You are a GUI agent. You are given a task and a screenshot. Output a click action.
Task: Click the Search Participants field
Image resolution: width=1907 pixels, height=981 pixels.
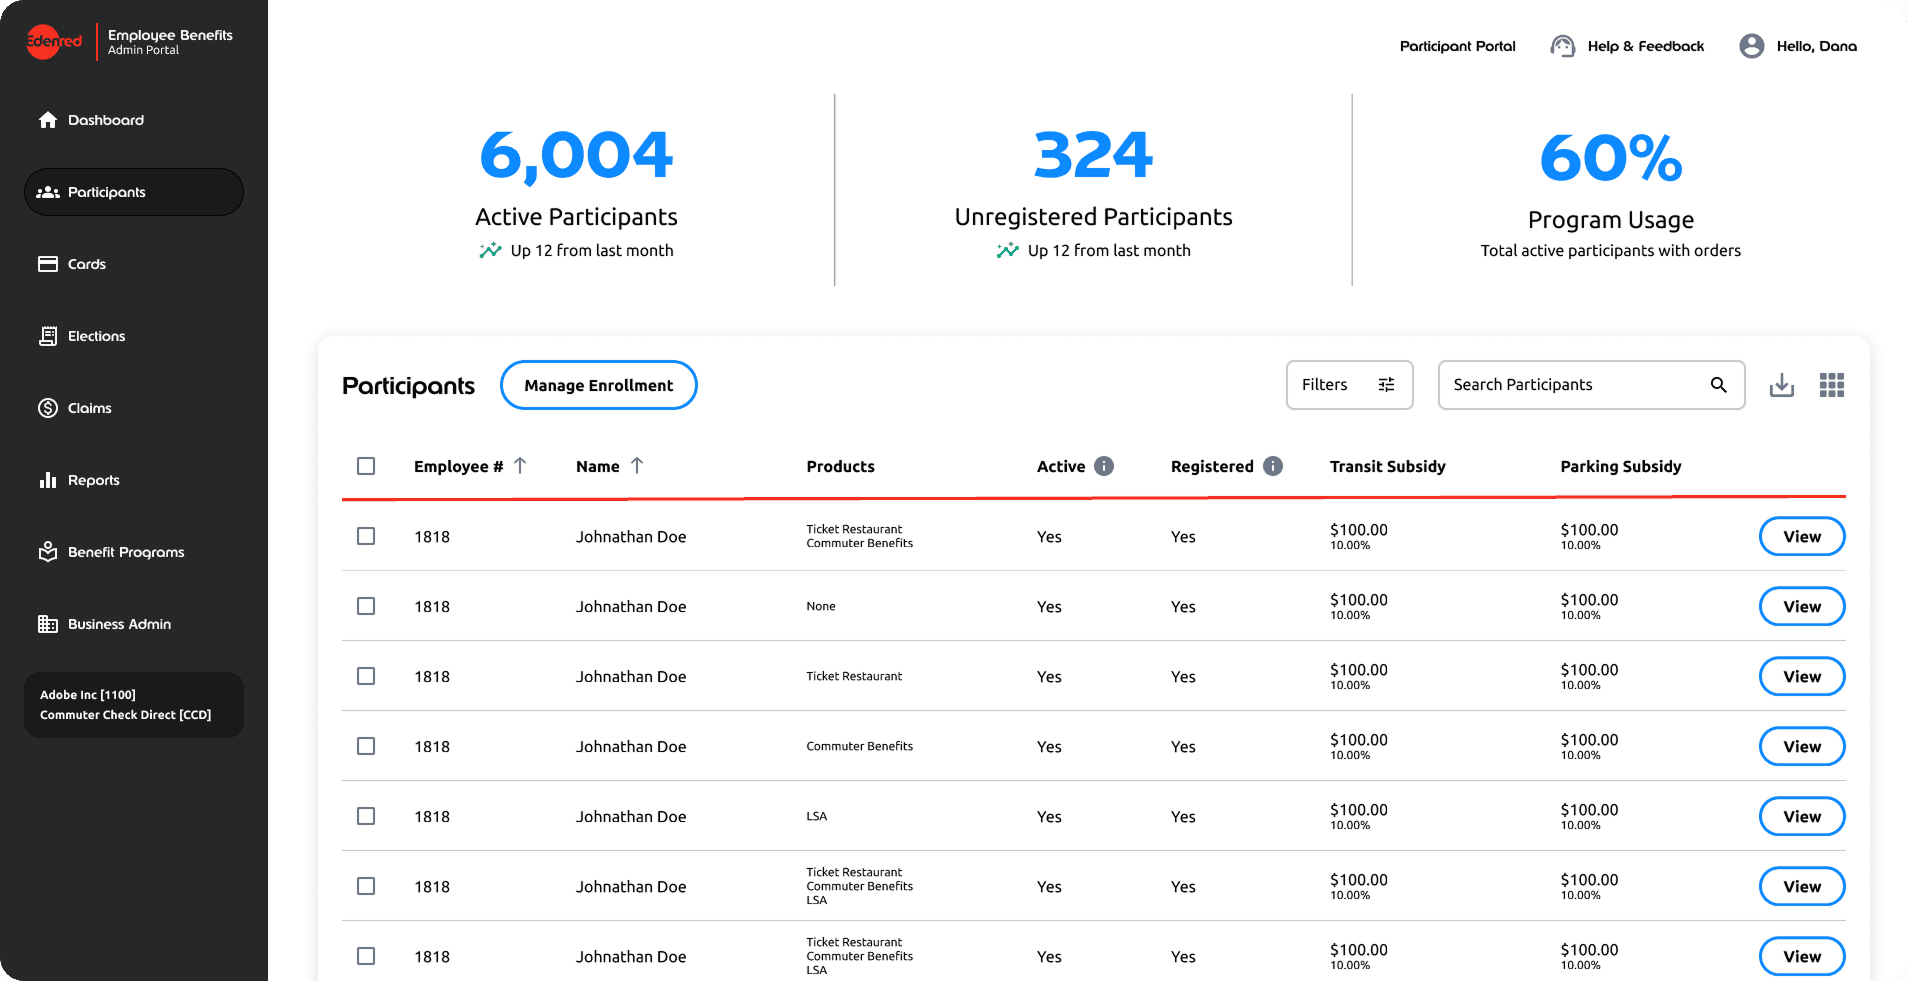pyautogui.click(x=1590, y=385)
